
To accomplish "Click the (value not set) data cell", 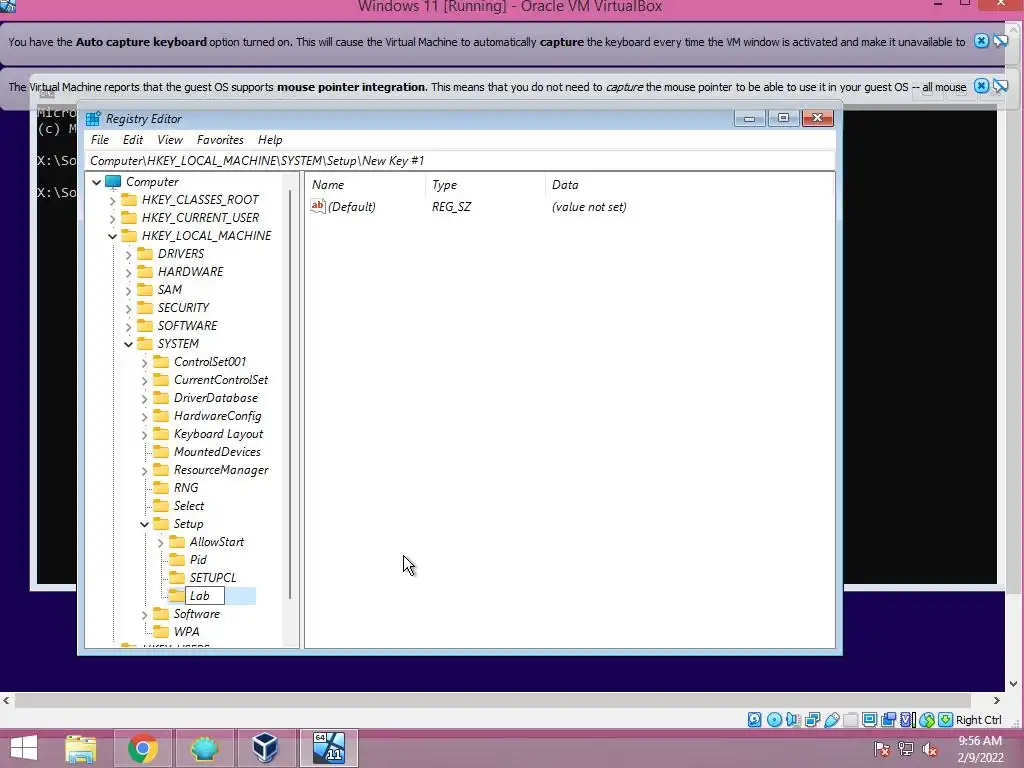I will coord(589,207).
